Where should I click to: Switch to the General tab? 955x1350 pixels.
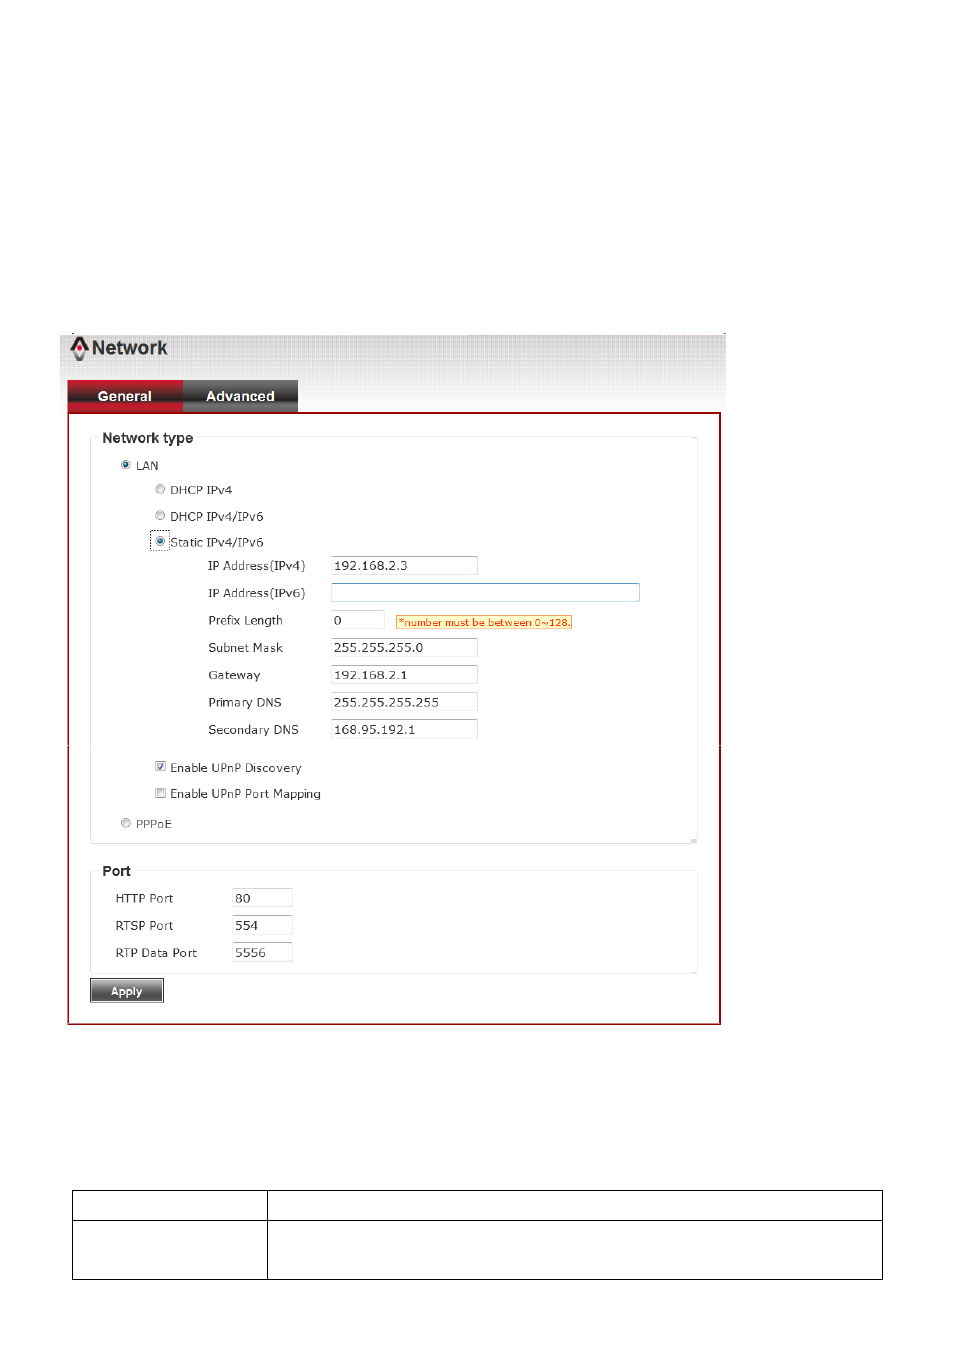pos(125,396)
